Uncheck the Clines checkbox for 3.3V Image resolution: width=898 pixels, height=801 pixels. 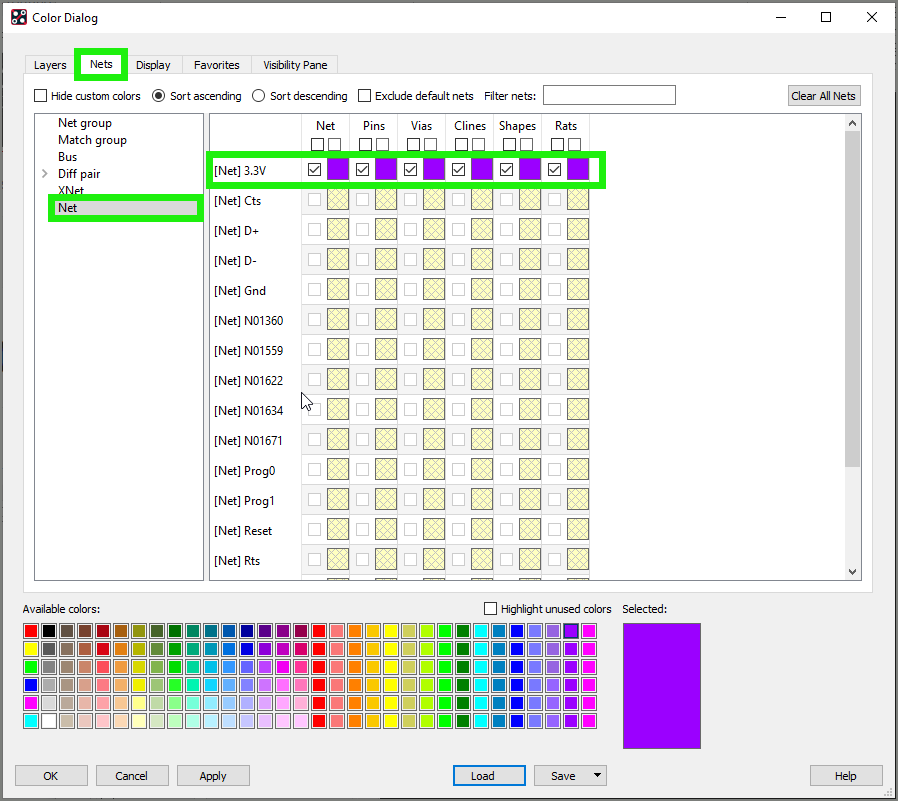click(x=458, y=169)
